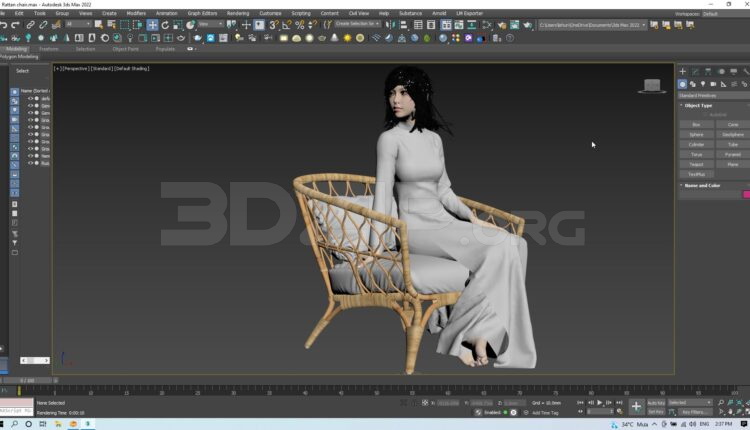Open the Scene Explorer toolbar icon
The width and height of the screenshot is (750, 430).
tap(418, 25)
